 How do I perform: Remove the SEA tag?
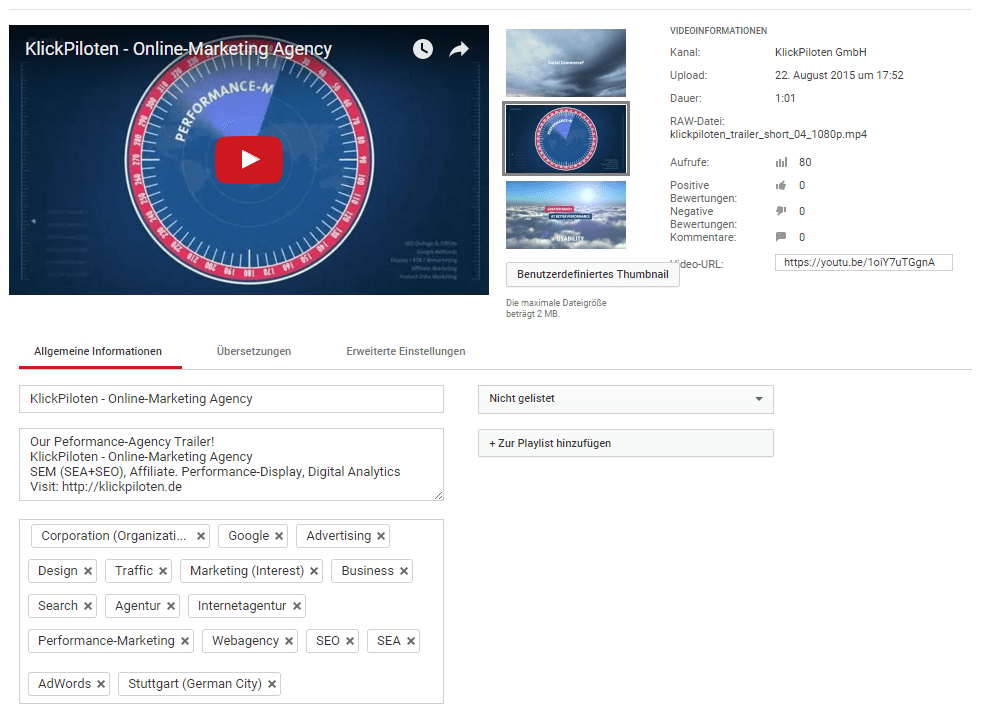(x=411, y=641)
